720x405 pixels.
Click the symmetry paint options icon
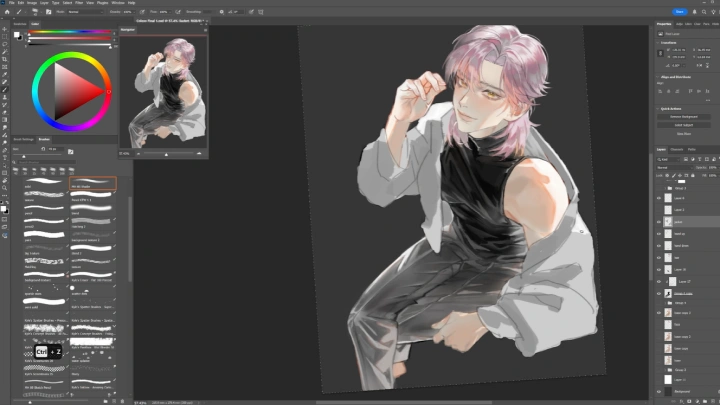261,12
